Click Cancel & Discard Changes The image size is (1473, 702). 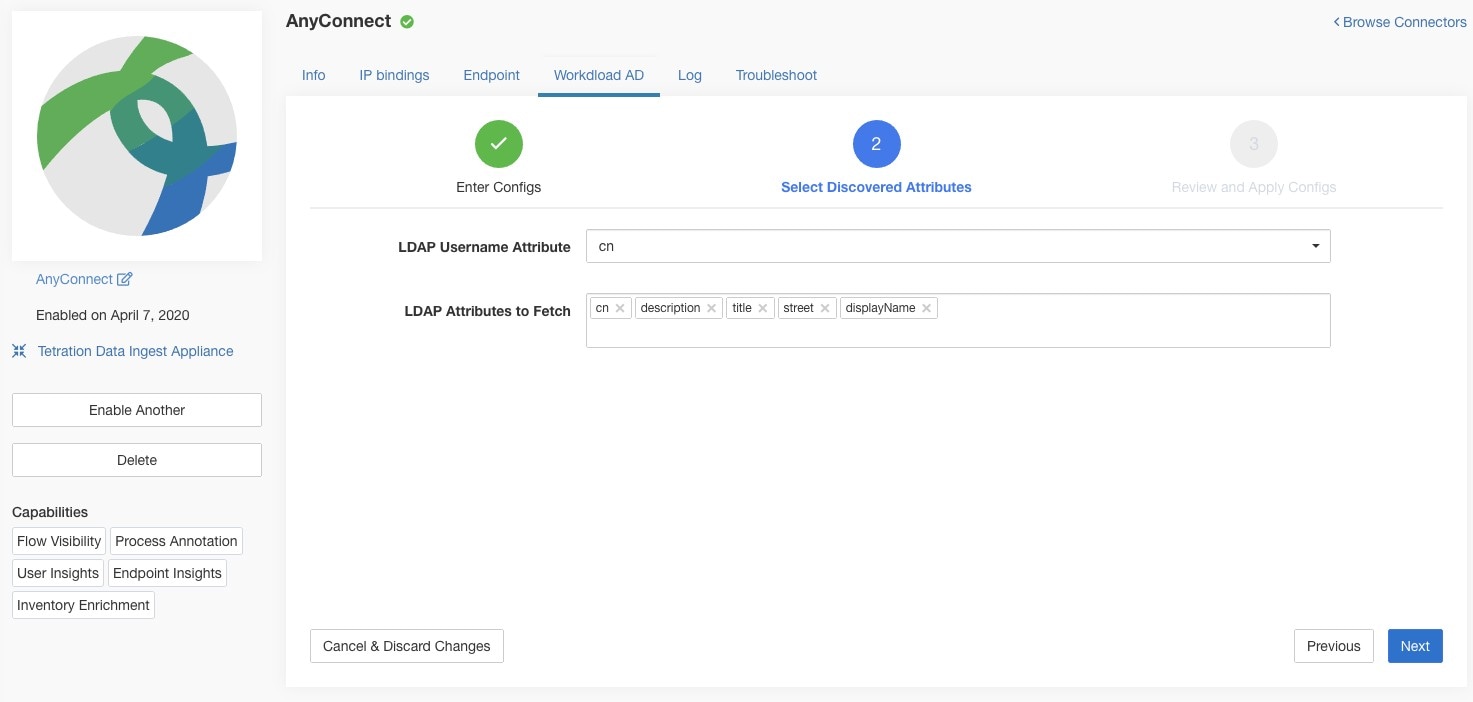pos(407,646)
